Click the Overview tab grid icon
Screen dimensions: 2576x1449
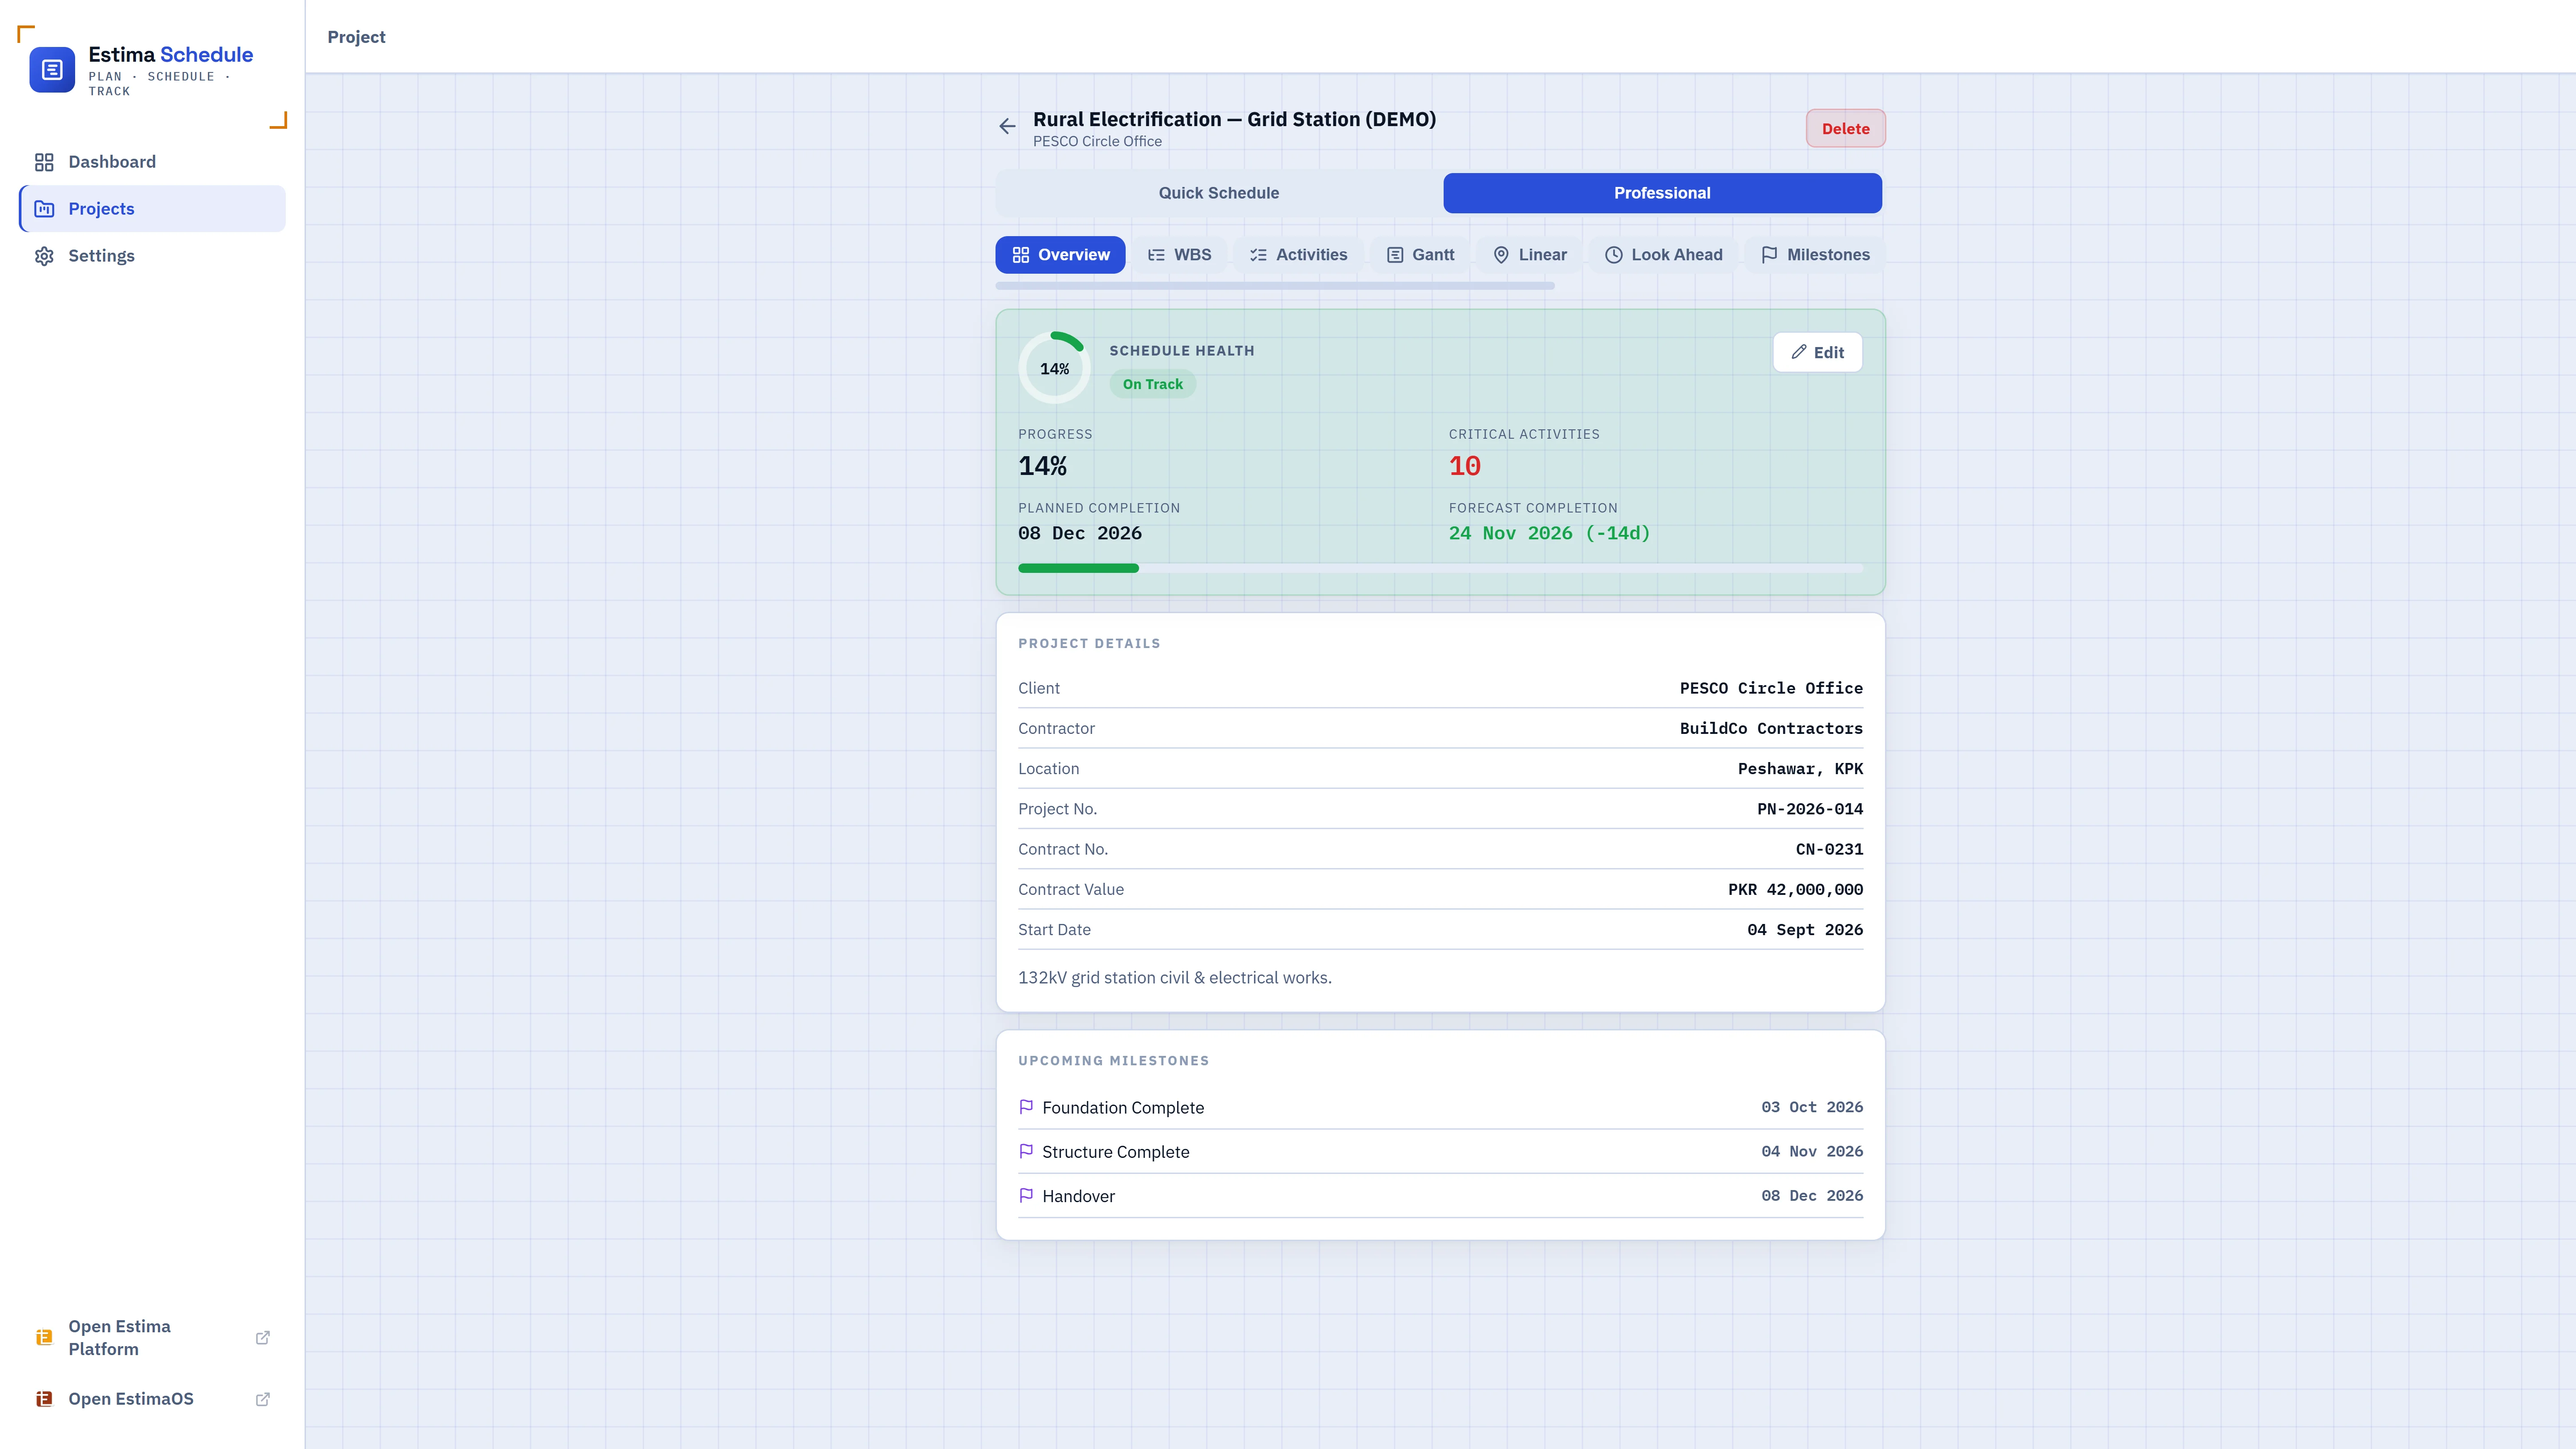pyautogui.click(x=1020, y=255)
